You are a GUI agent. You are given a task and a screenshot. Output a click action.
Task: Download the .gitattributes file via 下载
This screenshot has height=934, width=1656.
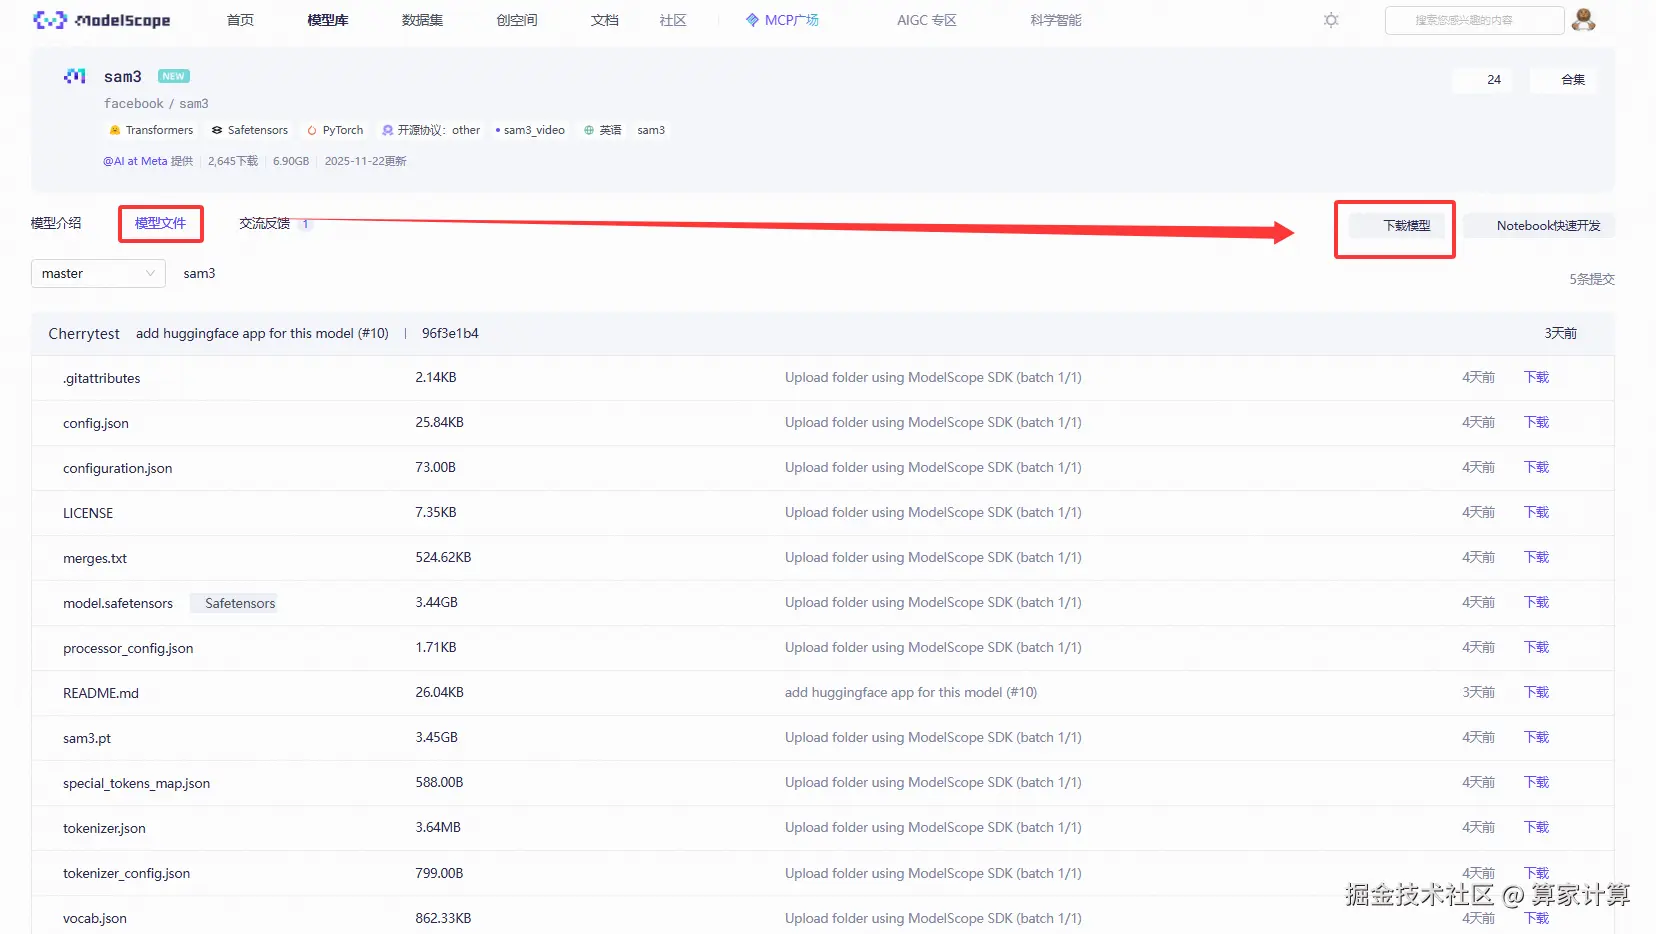click(x=1536, y=377)
